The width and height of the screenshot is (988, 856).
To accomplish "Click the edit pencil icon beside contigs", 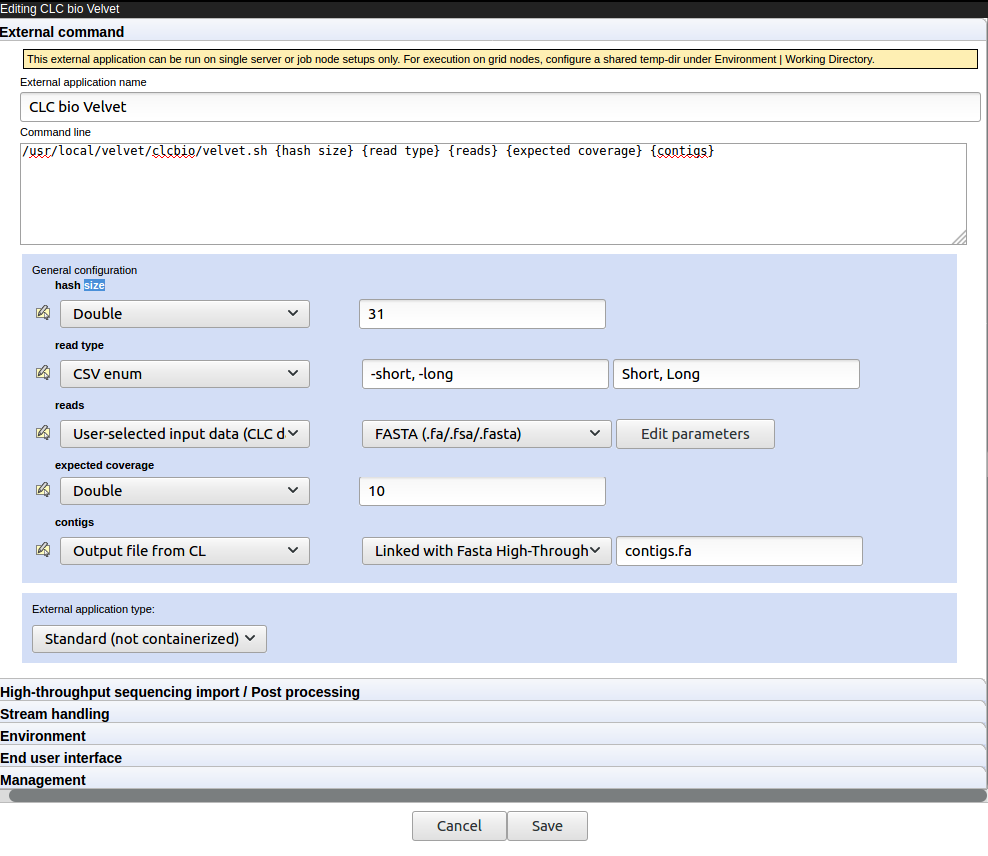I will click(x=42, y=549).
